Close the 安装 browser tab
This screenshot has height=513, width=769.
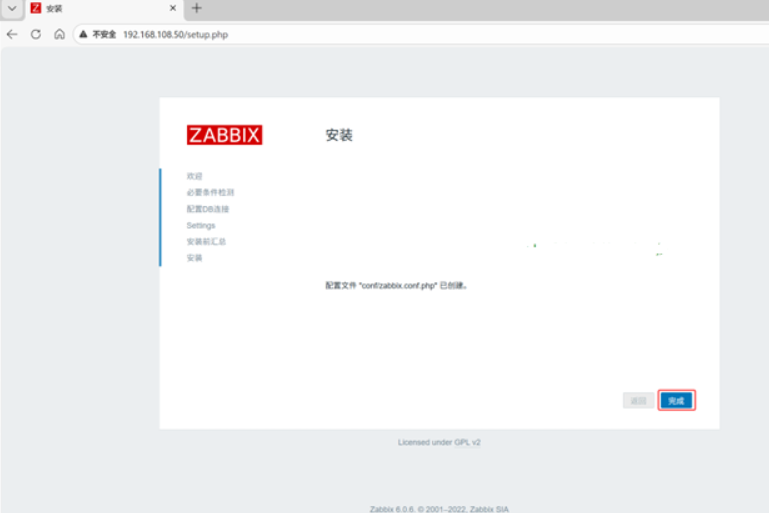pos(173,8)
